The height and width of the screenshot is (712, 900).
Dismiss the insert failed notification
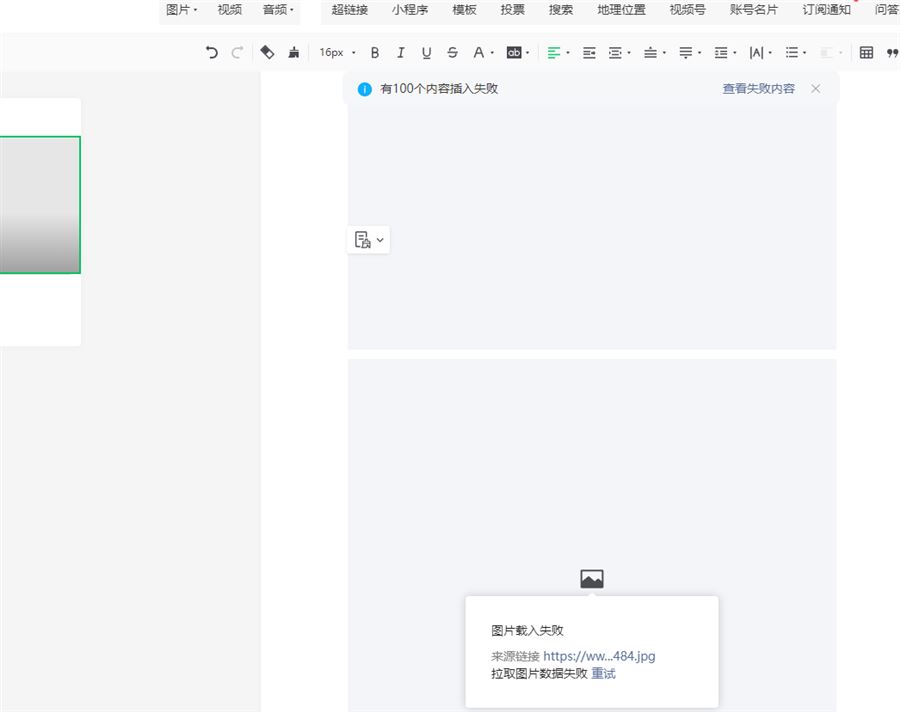816,89
